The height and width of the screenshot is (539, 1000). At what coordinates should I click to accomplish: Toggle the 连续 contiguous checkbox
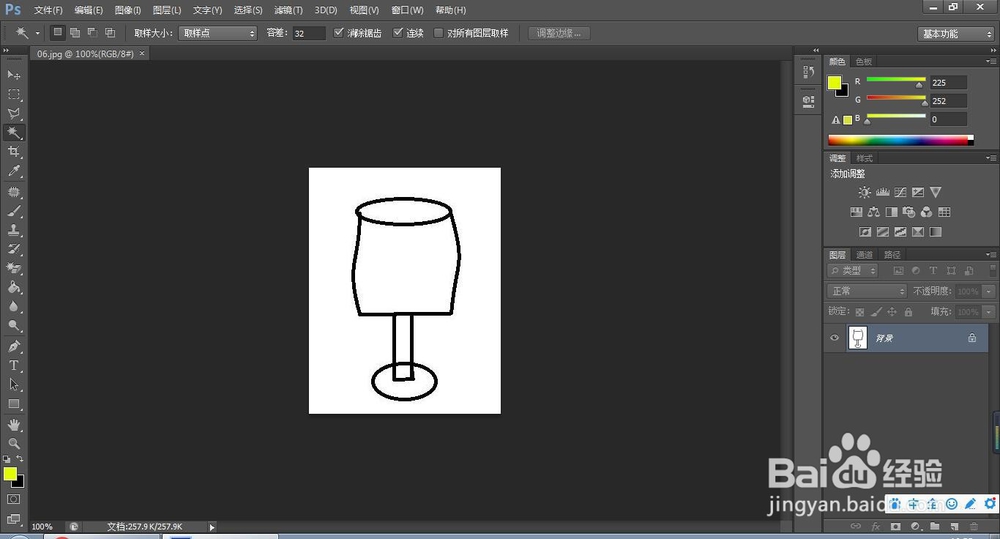point(398,33)
